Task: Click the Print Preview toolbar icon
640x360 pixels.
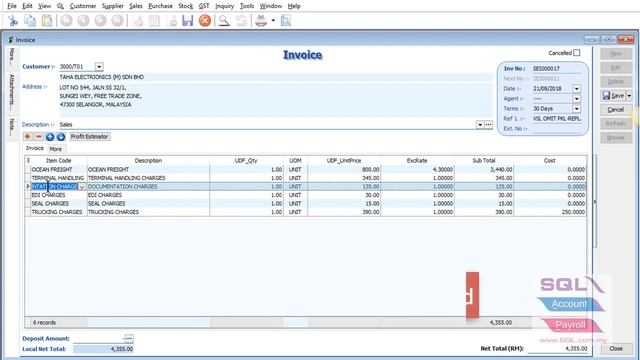Action: [x=286, y=20]
